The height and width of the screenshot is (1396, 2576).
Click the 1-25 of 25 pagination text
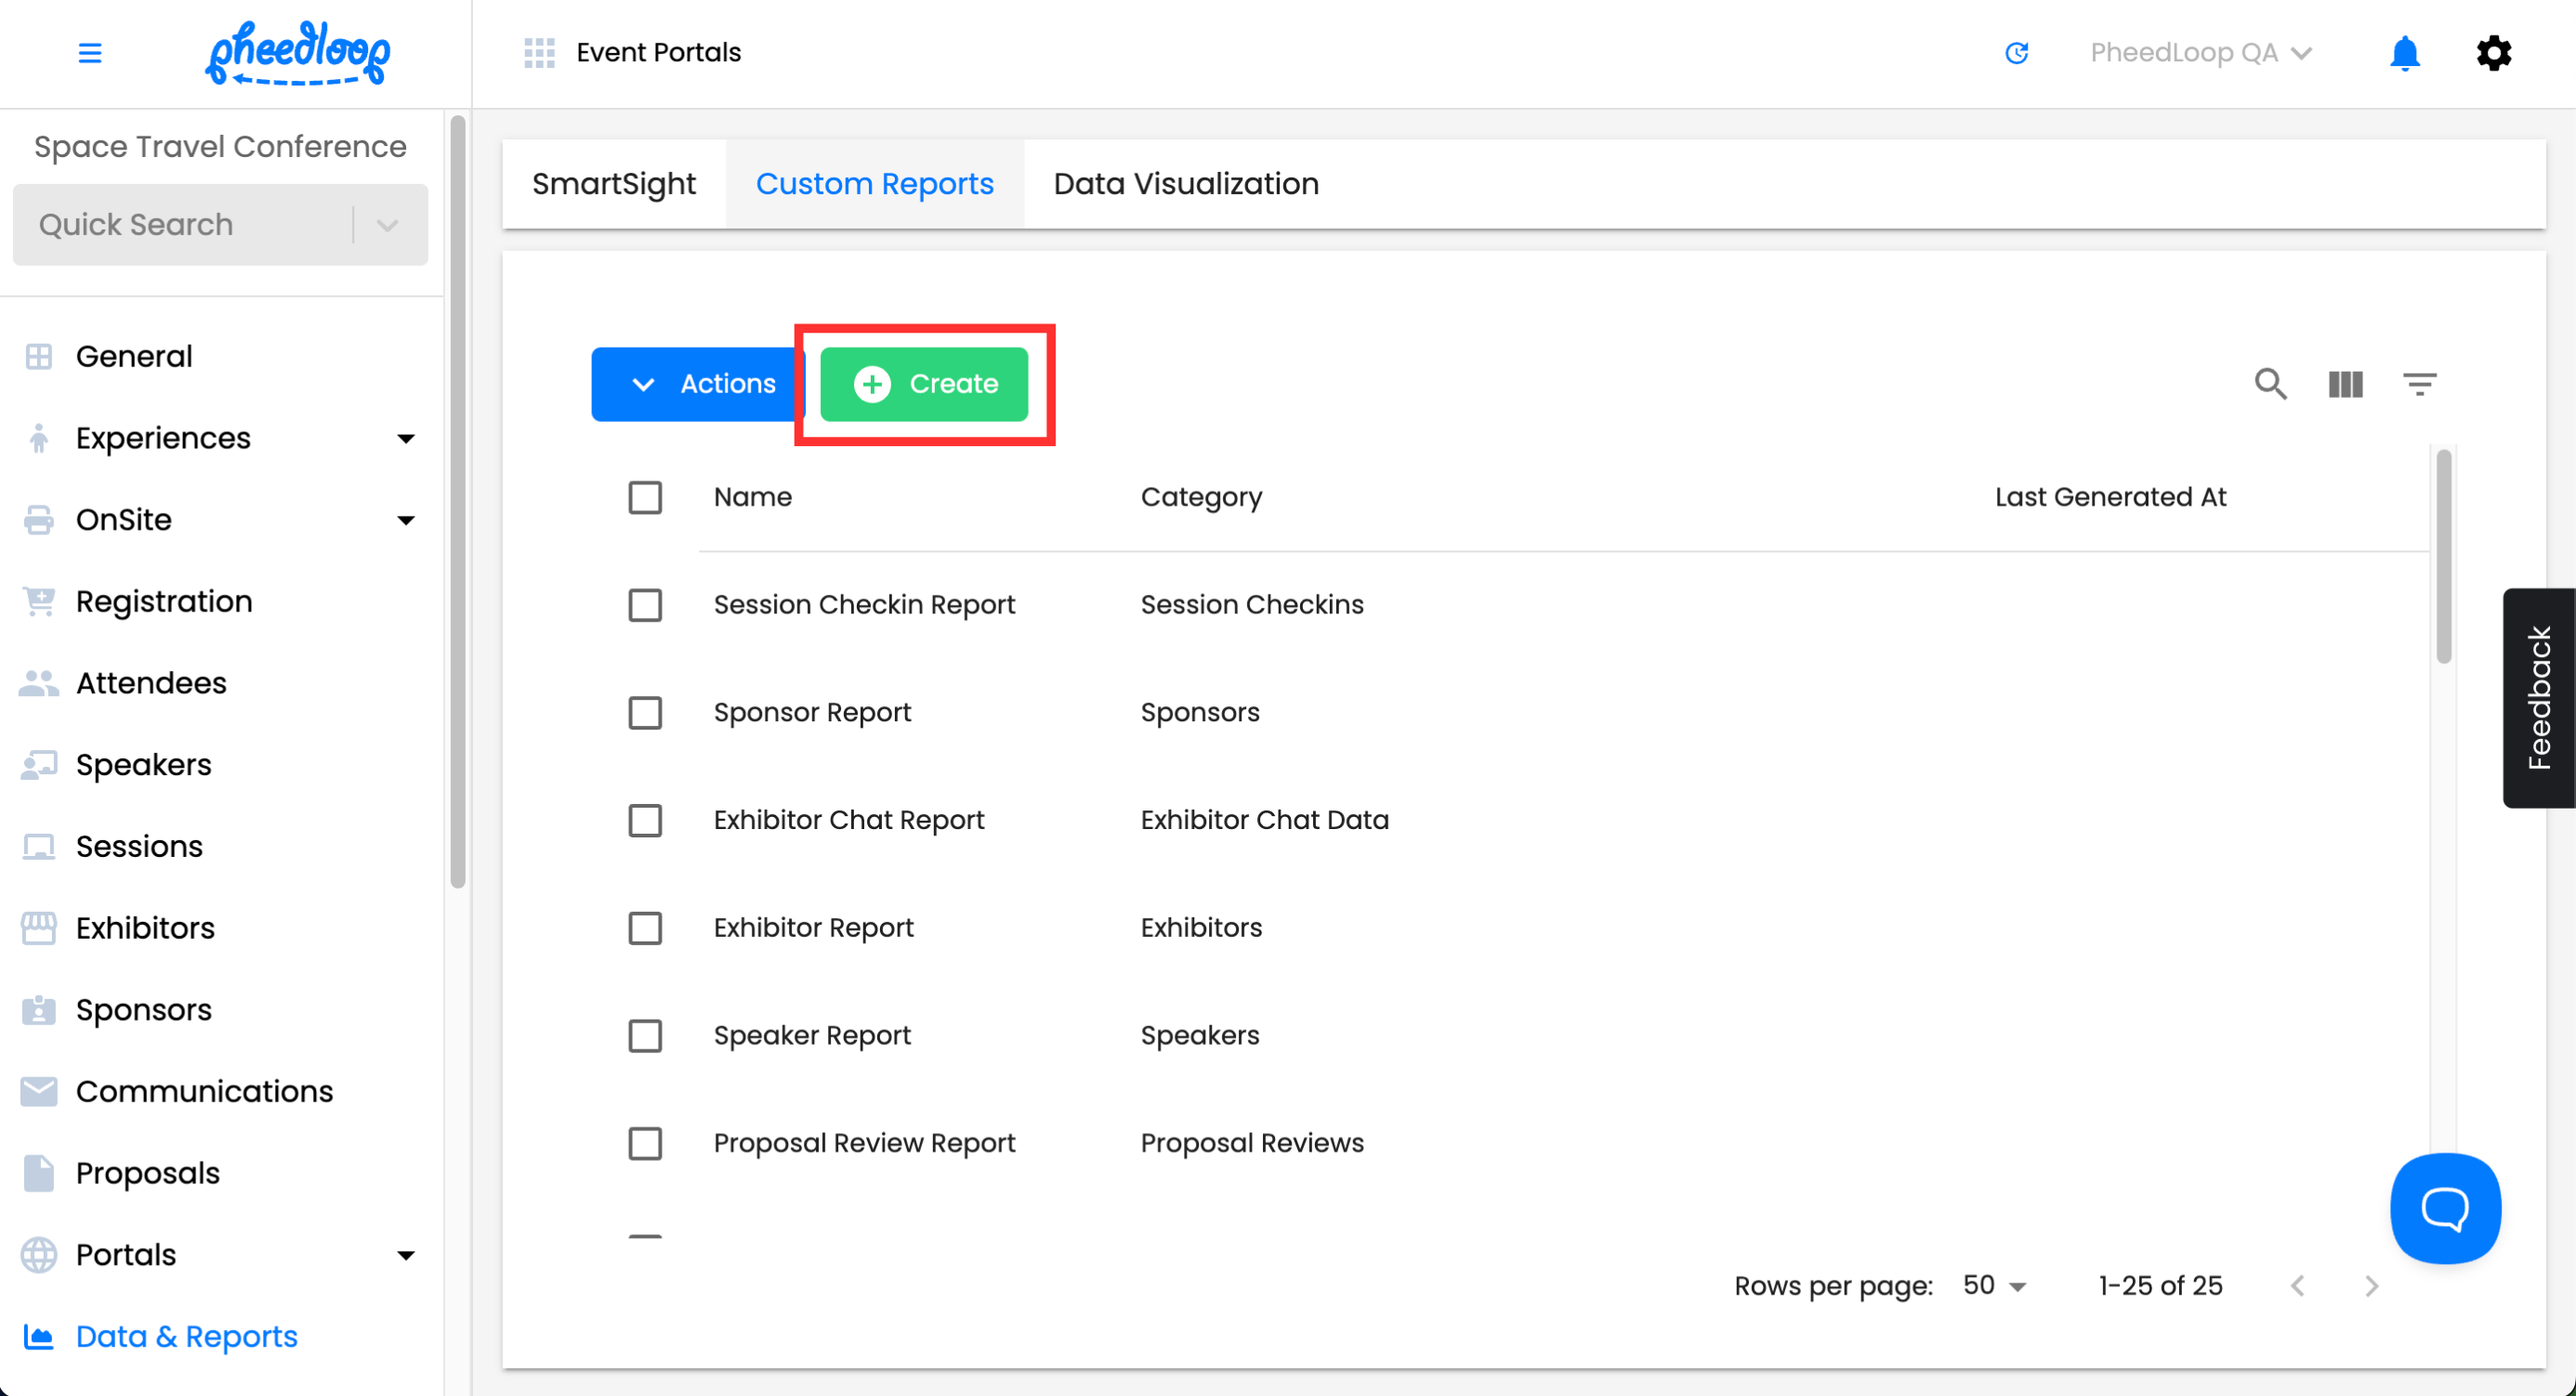click(2160, 1286)
